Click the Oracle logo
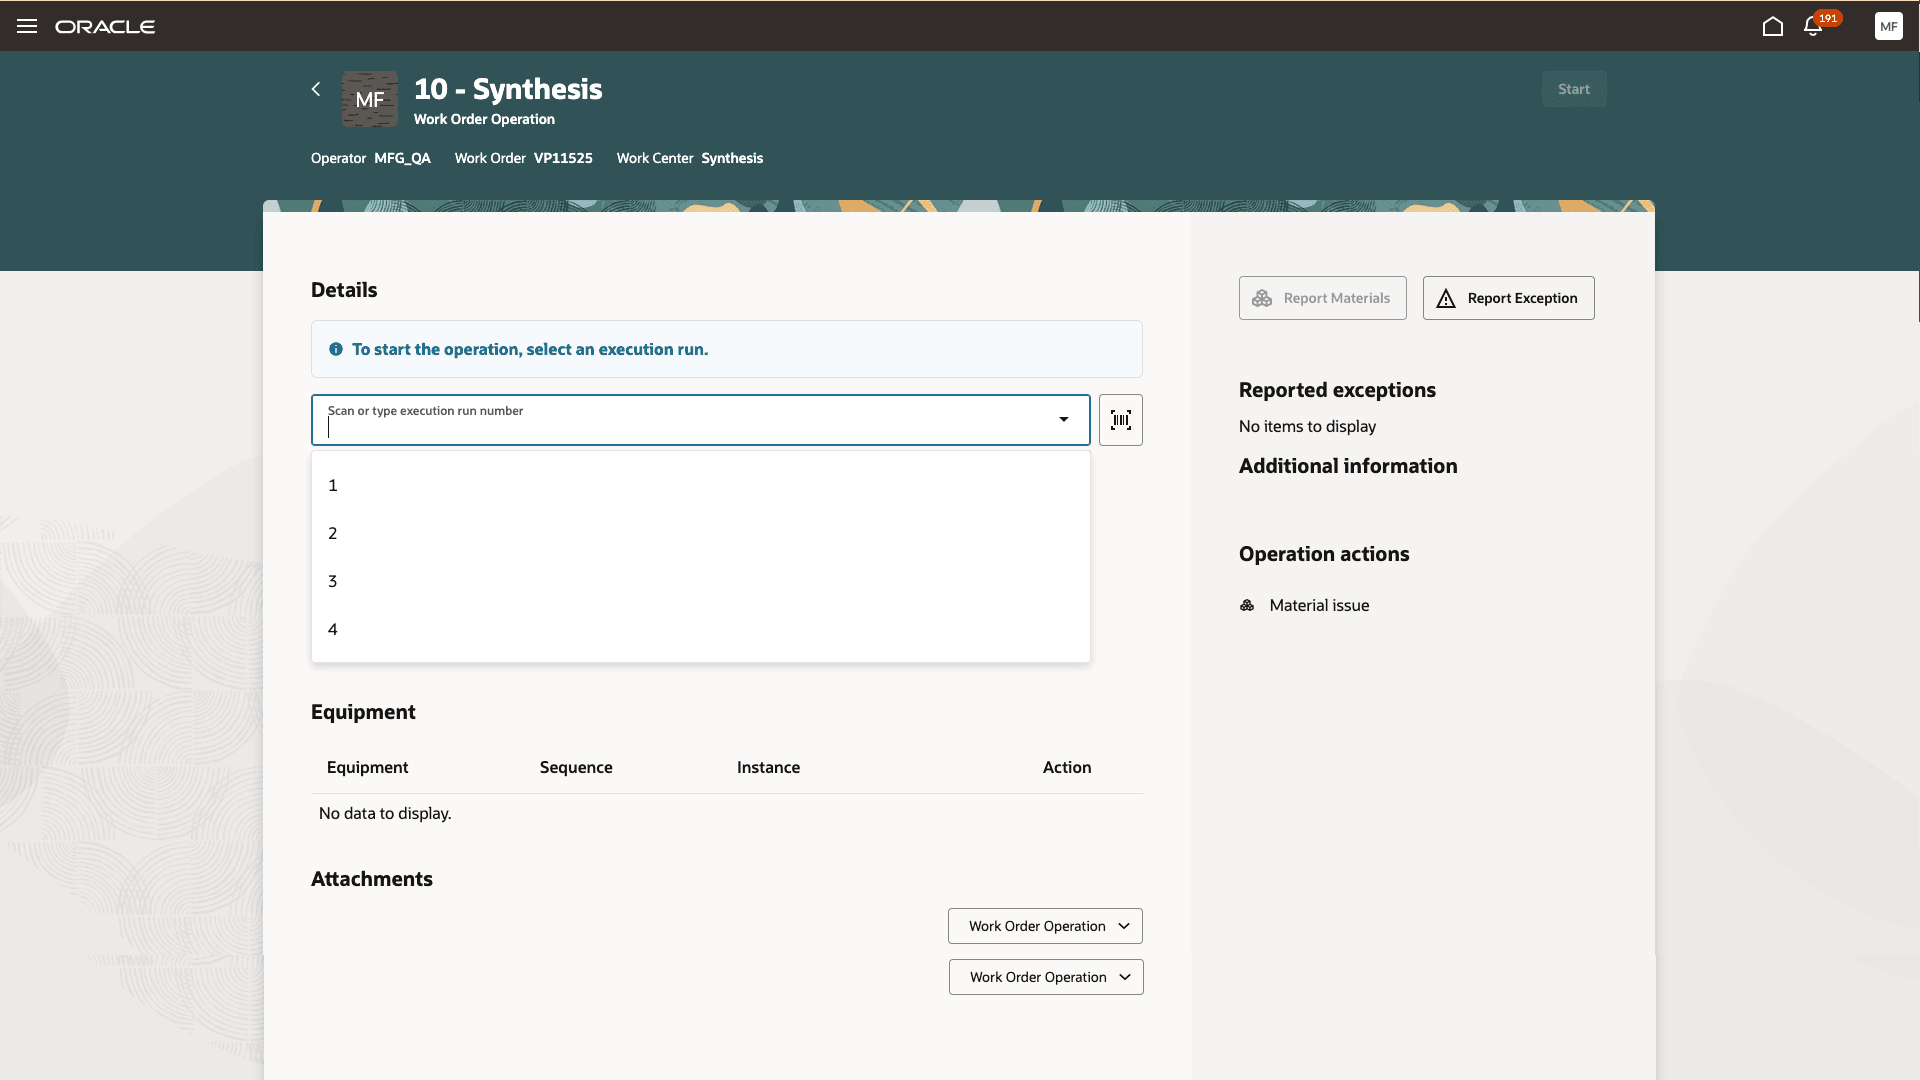The width and height of the screenshot is (1920, 1080). pyautogui.click(x=105, y=26)
